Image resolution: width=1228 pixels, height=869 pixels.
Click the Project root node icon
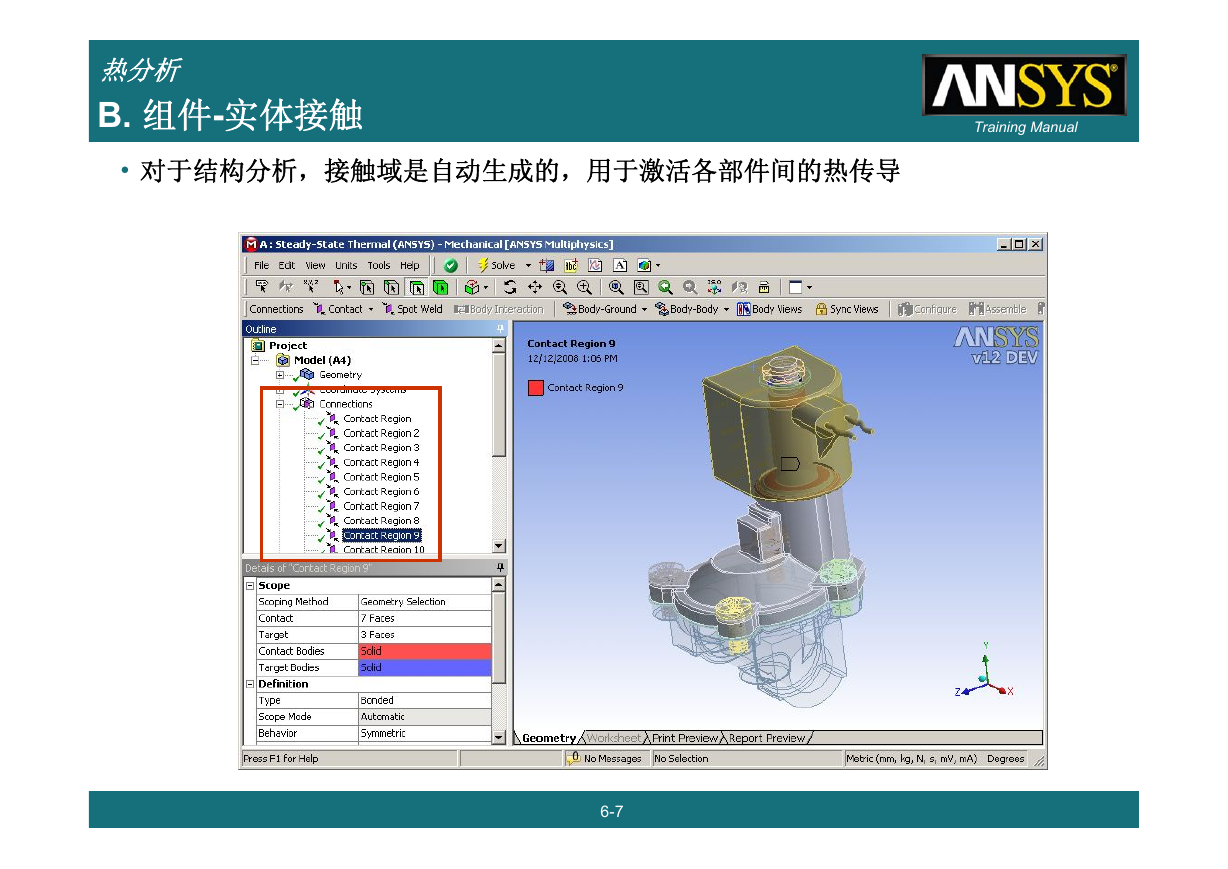coord(258,346)
